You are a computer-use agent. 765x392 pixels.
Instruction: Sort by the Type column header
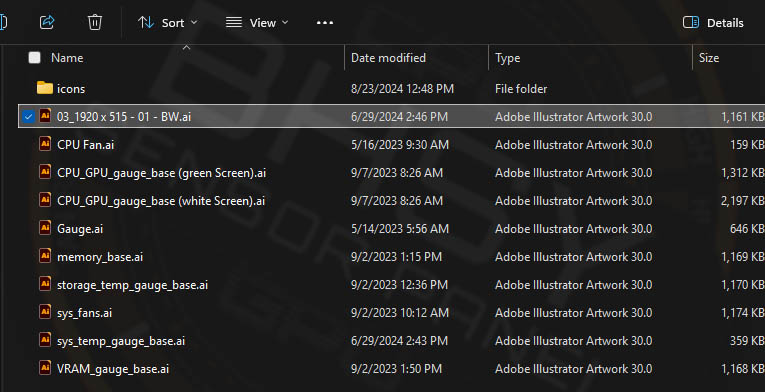point(507,58)
